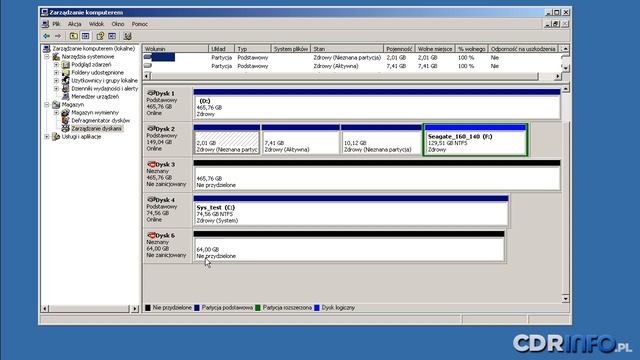Sort by the Typ column header

tap(253, 49)
